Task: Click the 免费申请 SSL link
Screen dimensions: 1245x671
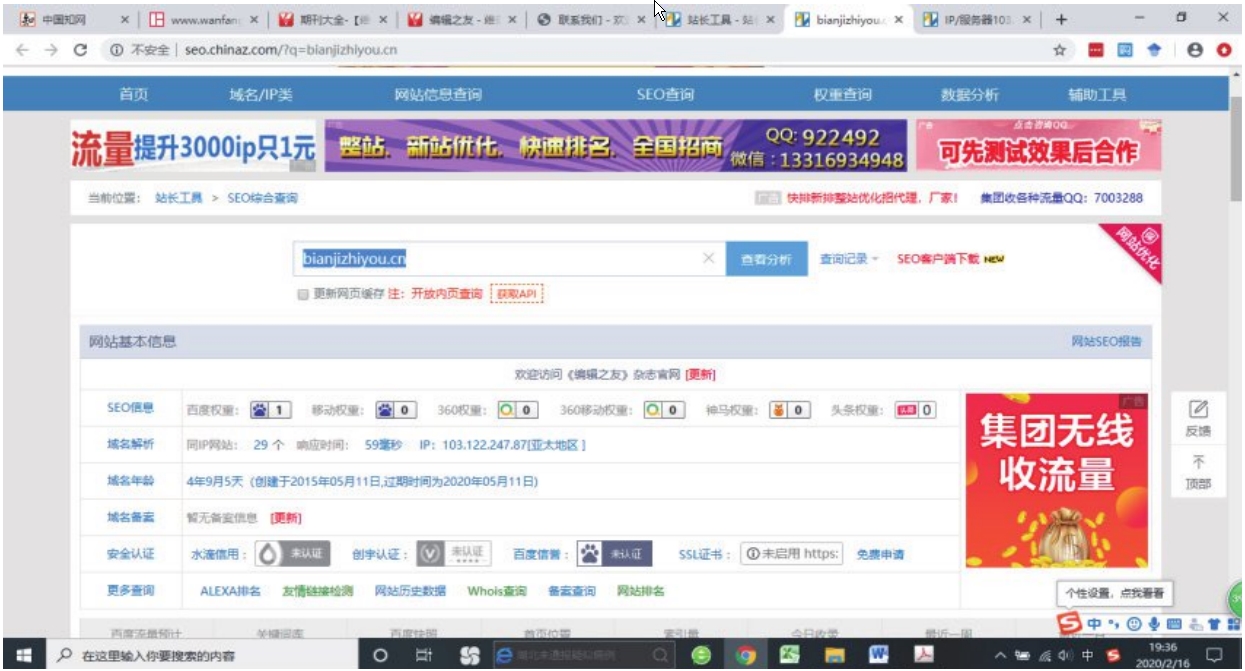Action: (881, 554)
